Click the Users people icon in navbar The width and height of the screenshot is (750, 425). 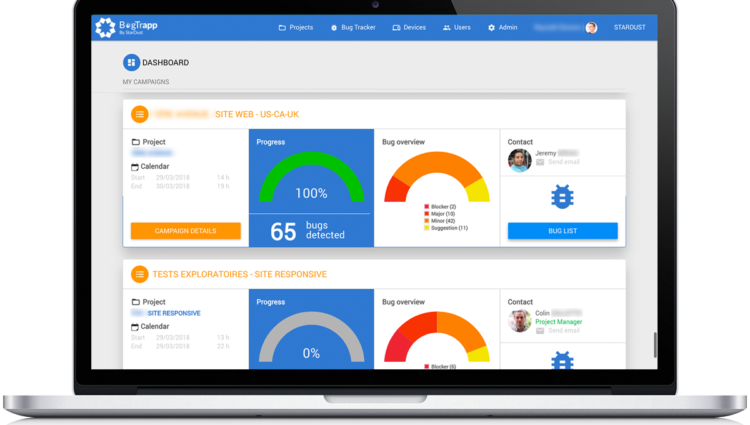point(447,28)
